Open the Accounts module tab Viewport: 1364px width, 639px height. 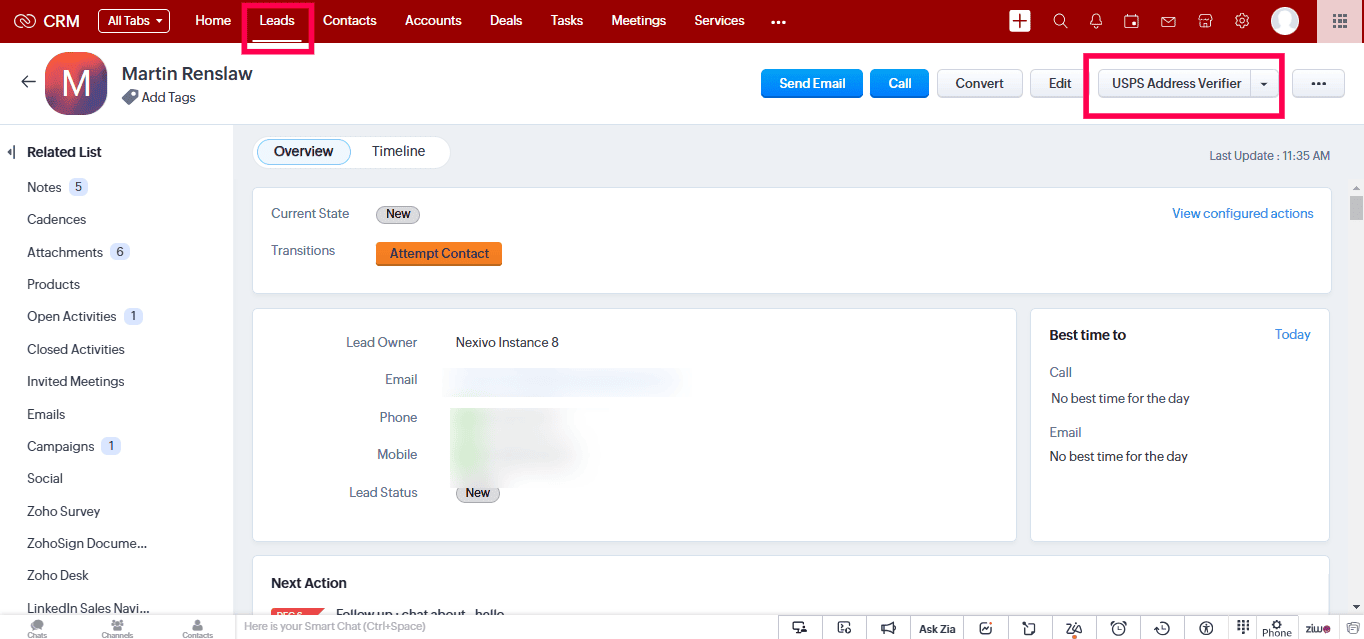(x=433, y=21)
